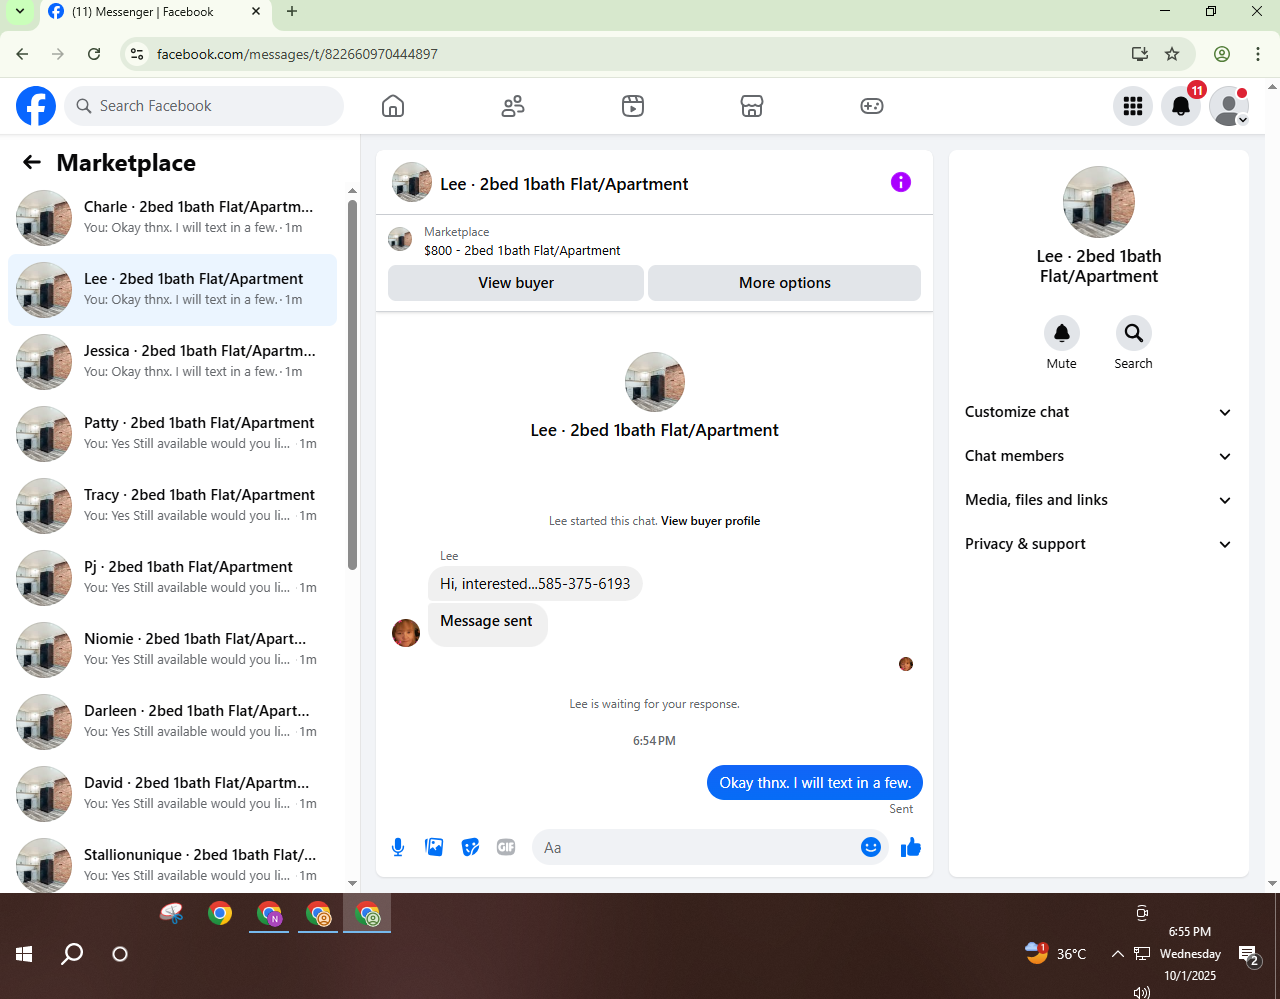
Task: Open the David conversation
Action: [173, 794]
